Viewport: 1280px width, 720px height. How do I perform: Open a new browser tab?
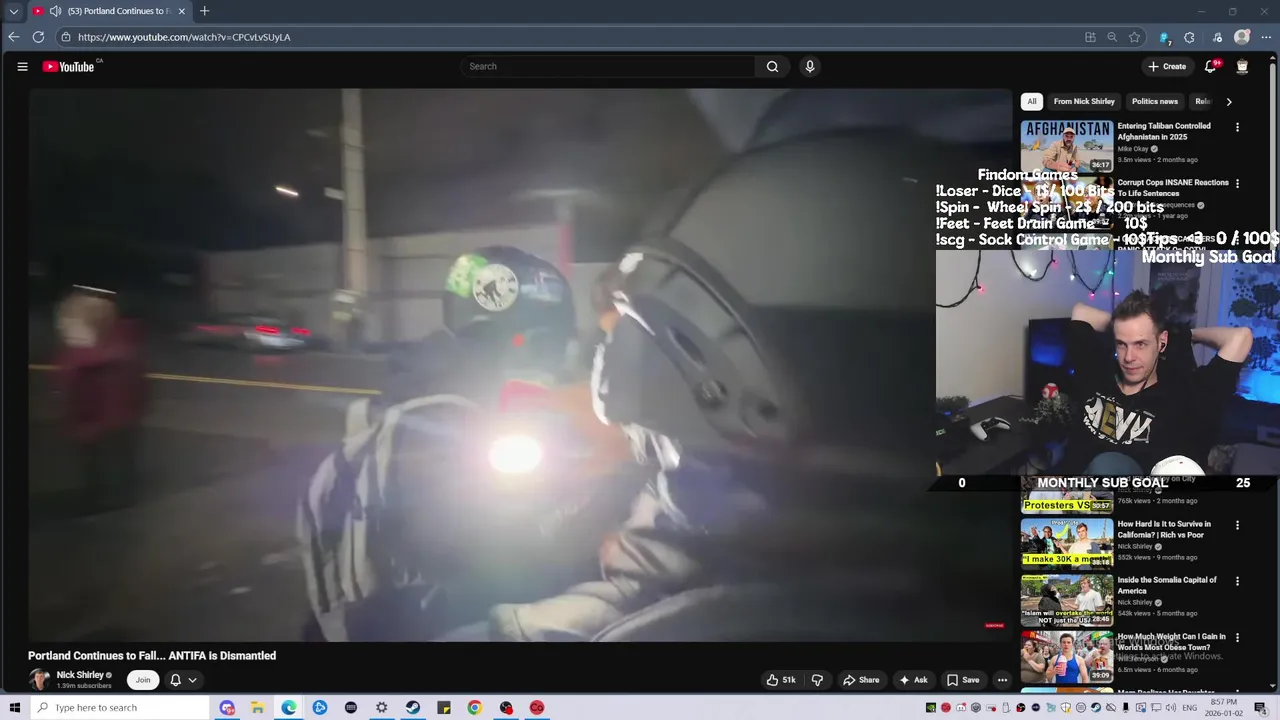point(204,11)
